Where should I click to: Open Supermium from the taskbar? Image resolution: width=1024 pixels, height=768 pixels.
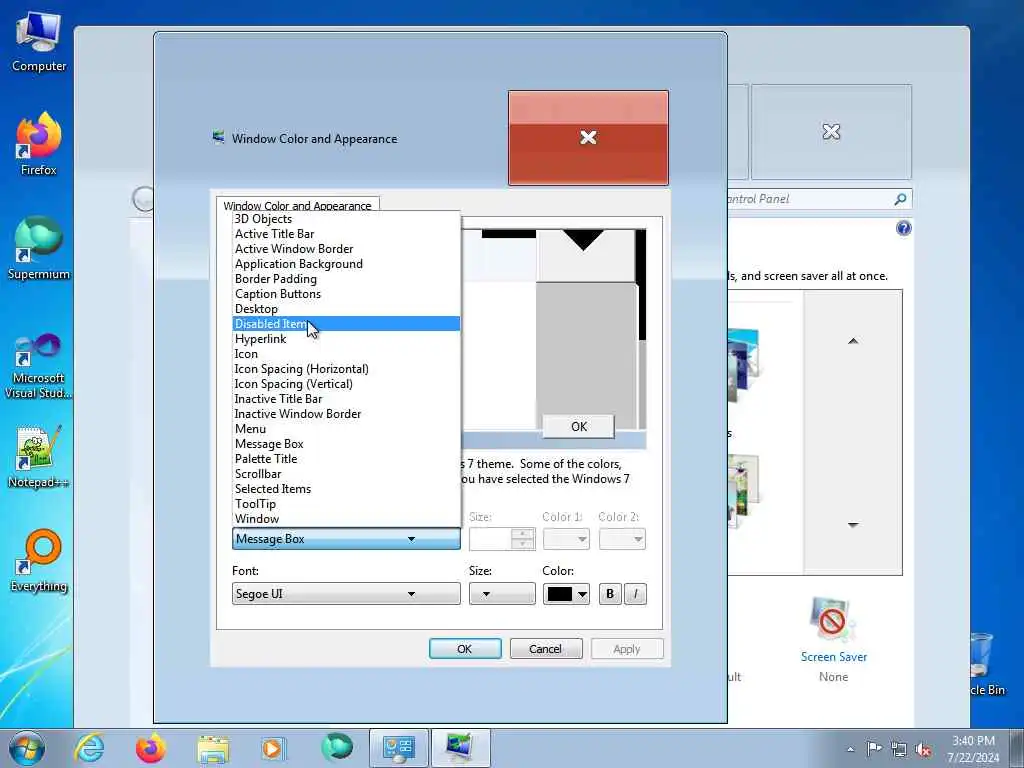tap(337, 748)
